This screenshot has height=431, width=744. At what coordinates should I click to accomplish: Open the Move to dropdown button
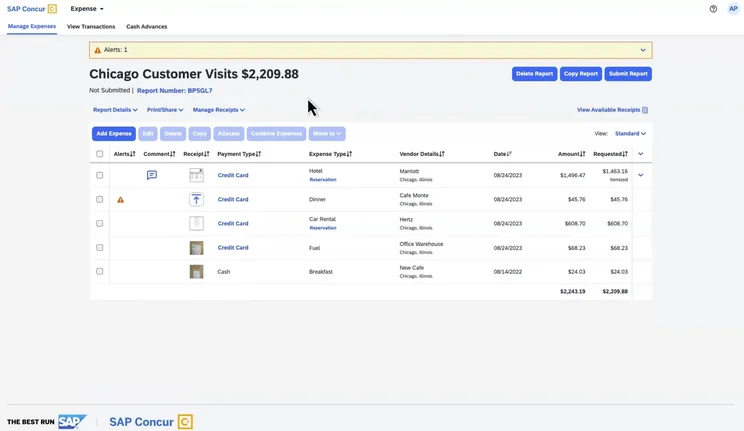pyautogui.click(x=327, y=133)
